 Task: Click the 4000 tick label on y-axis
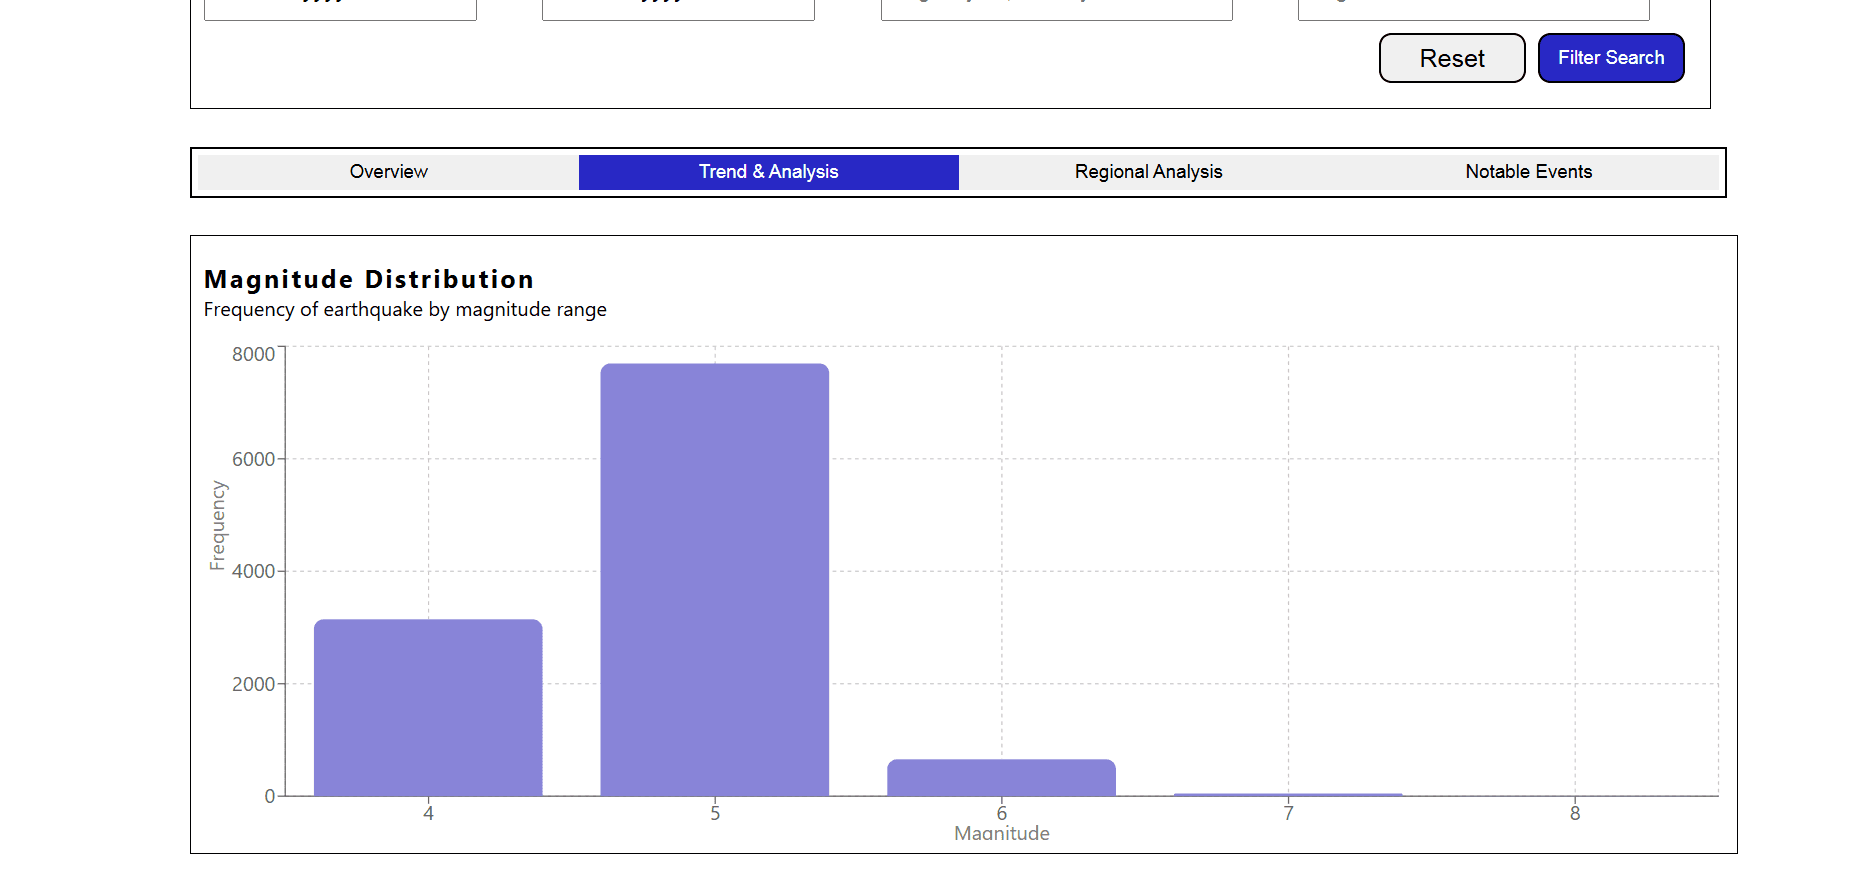tap(253, 571)
